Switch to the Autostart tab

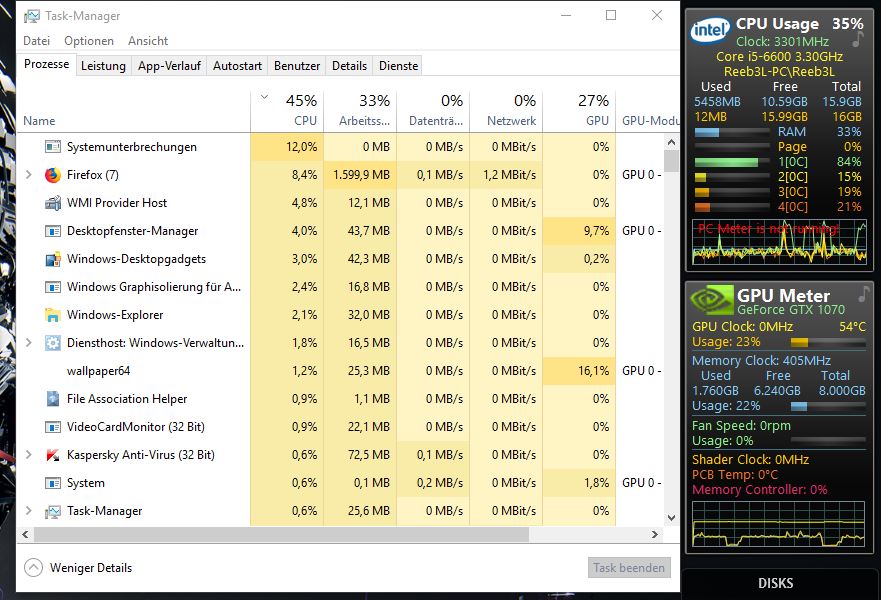(x=237, y=66)
